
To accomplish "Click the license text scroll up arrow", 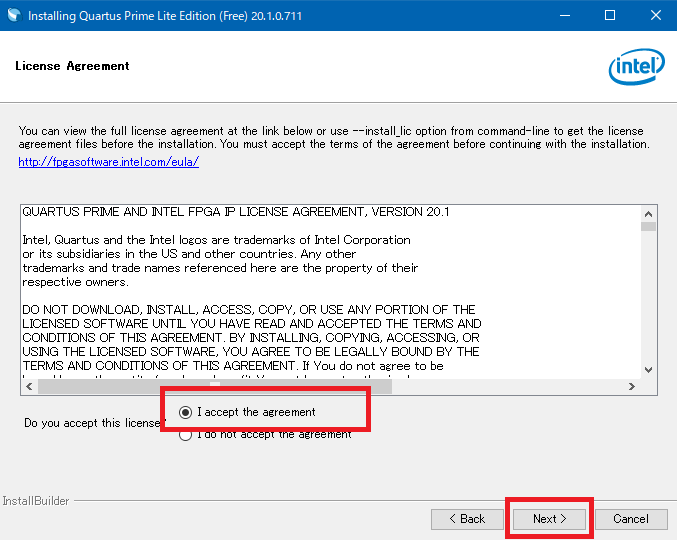I will 648,212.
